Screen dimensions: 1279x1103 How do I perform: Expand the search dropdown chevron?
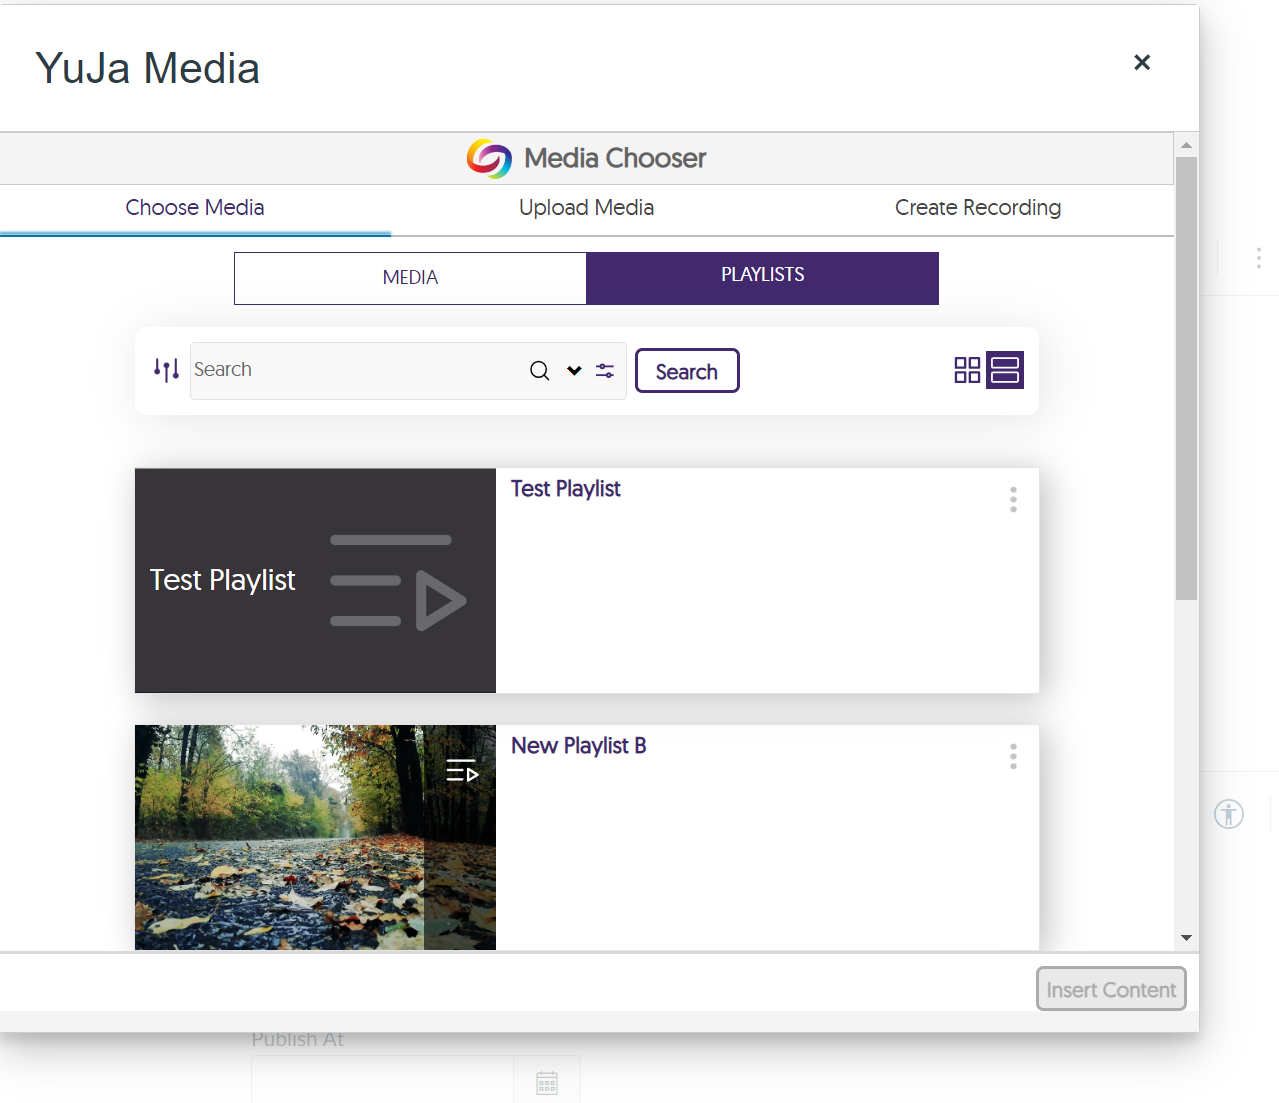pos(574,371)
